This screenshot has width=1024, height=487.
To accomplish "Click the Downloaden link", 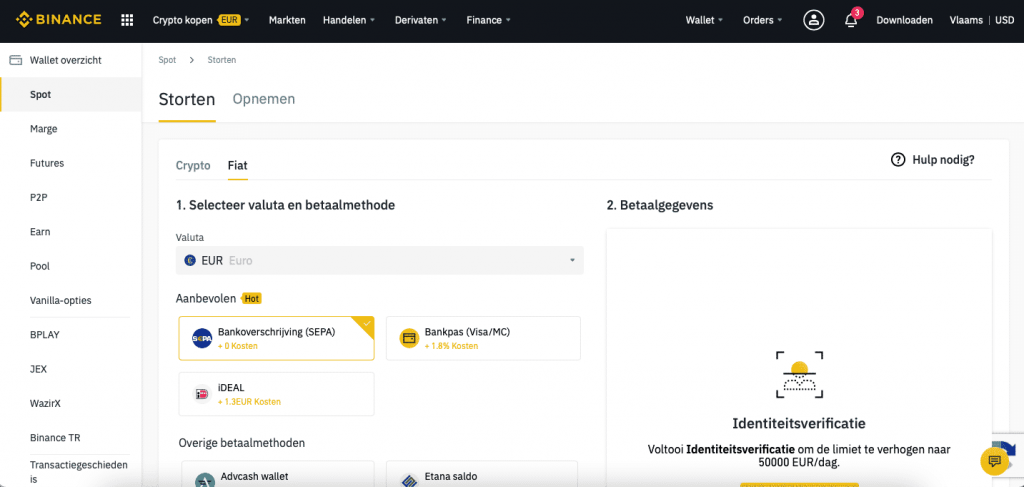I will (x=904, y=20).
